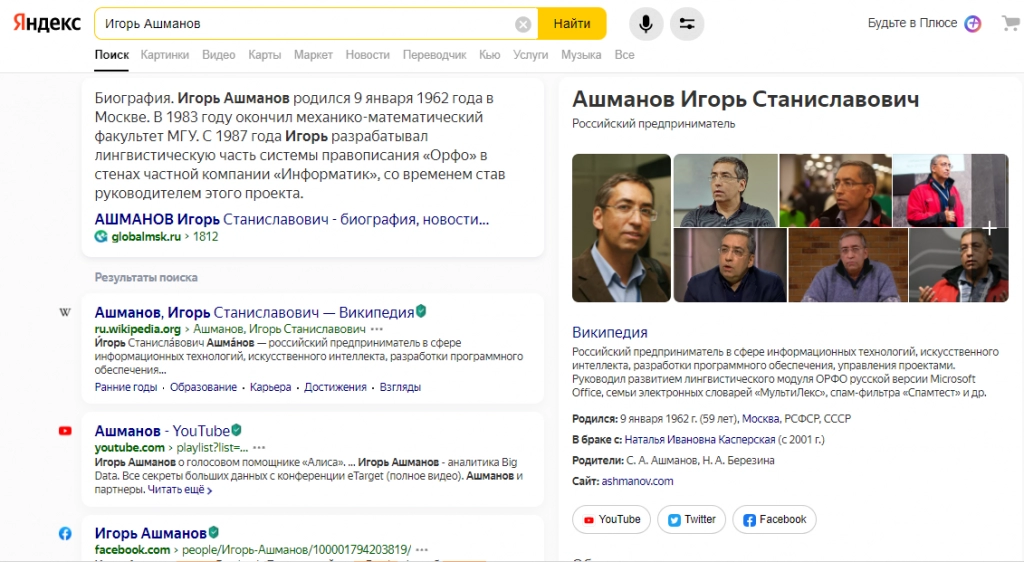This screenshot has width=1024, height=562.
Task: Open the Кью tab
Action: (x=490, y=55)
